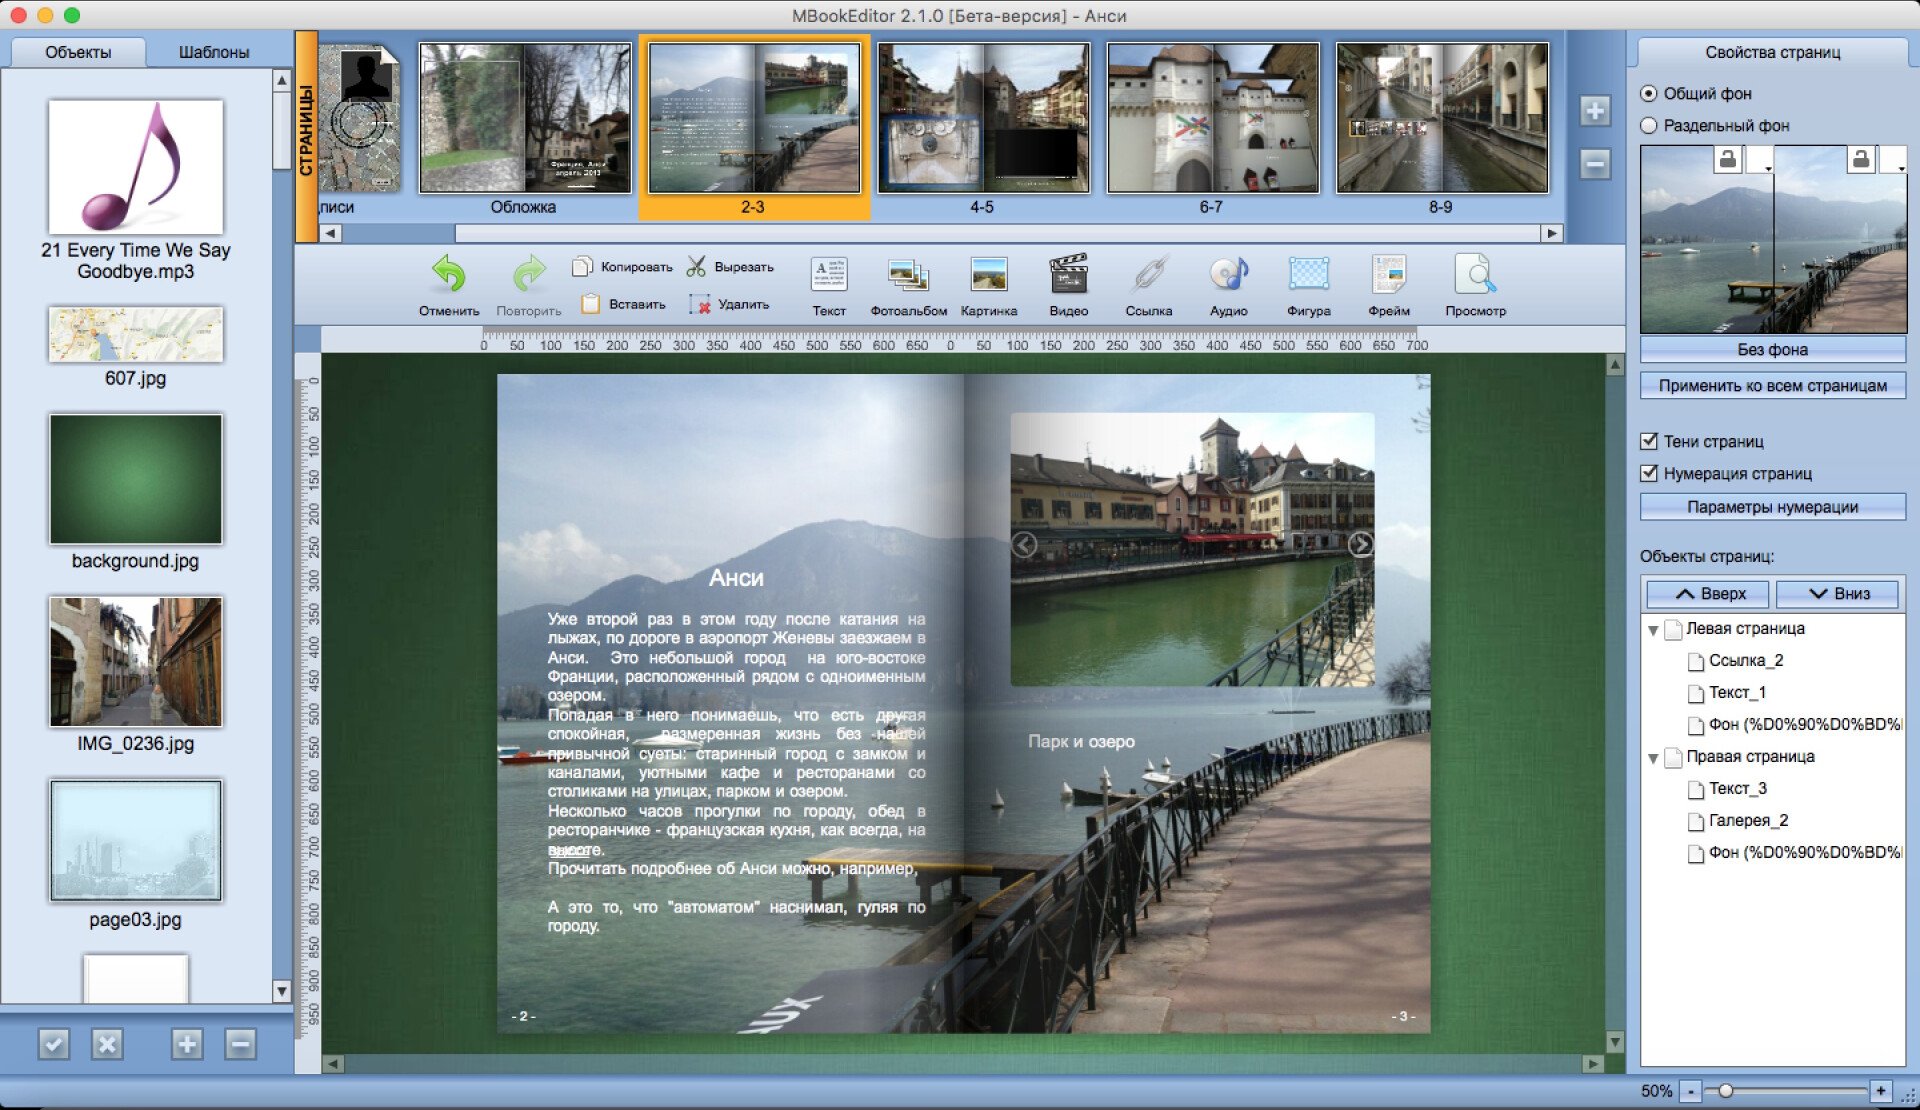Click the Undo (Отменить) arrow icon
The width and height of the screenshot is (1920, 1110).
click(x=448, y=274)
